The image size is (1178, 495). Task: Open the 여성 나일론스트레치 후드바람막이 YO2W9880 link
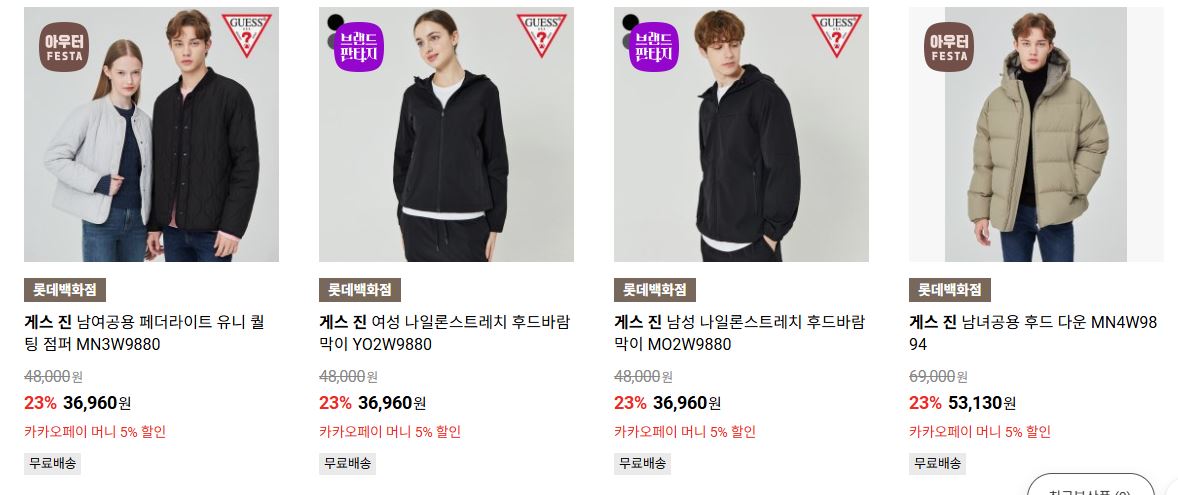click(x=445, y=333)
